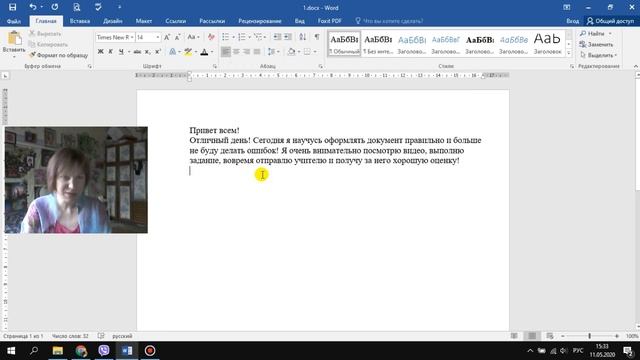
Task: Switch to read mode view in status bar
Action: click(x=514, y=336)
